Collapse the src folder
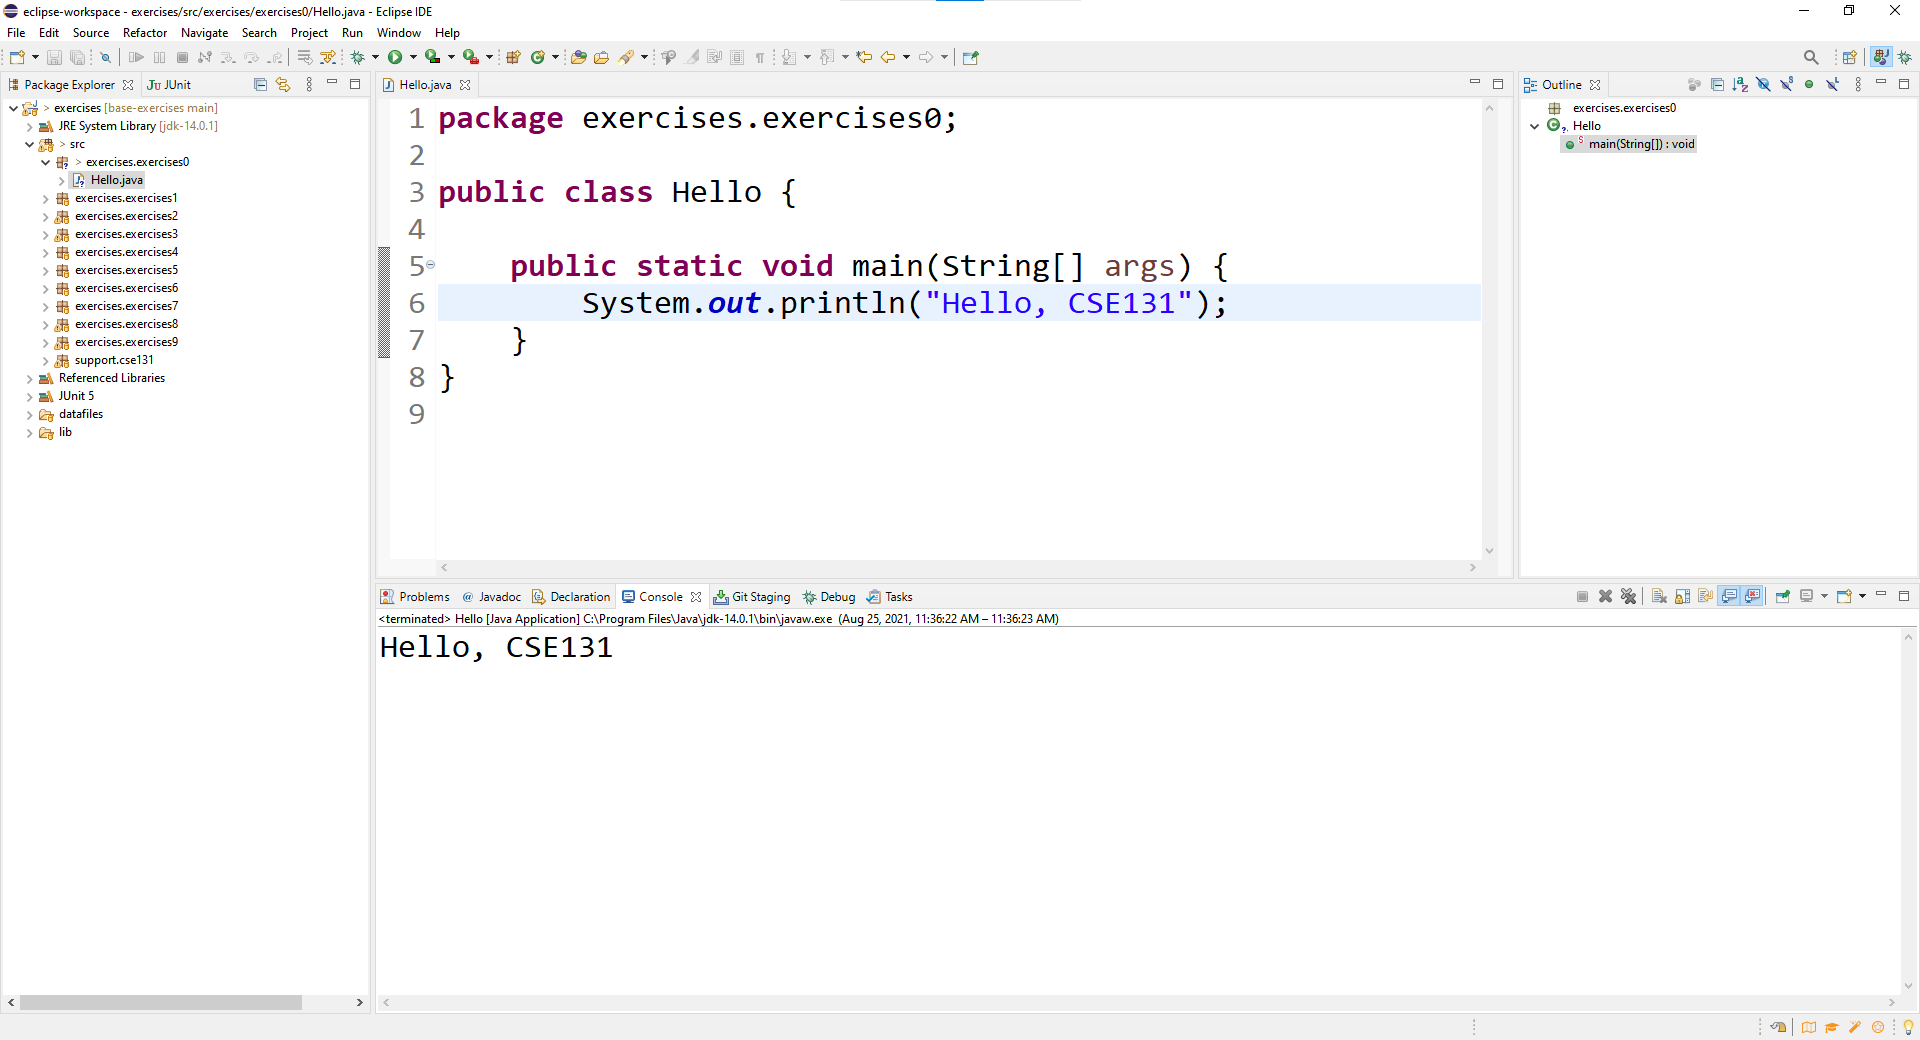1920x1040 pixels. tap(29, 144)
